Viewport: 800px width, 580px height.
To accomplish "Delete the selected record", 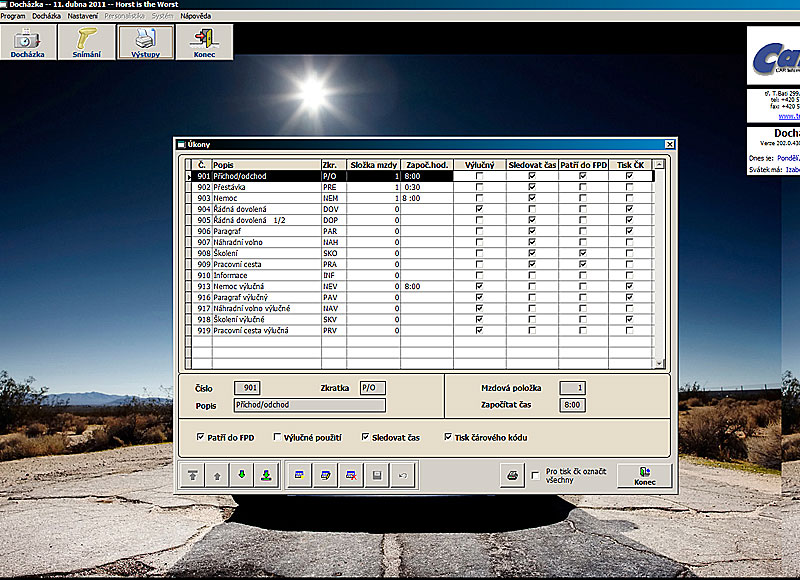I will 351,475.
